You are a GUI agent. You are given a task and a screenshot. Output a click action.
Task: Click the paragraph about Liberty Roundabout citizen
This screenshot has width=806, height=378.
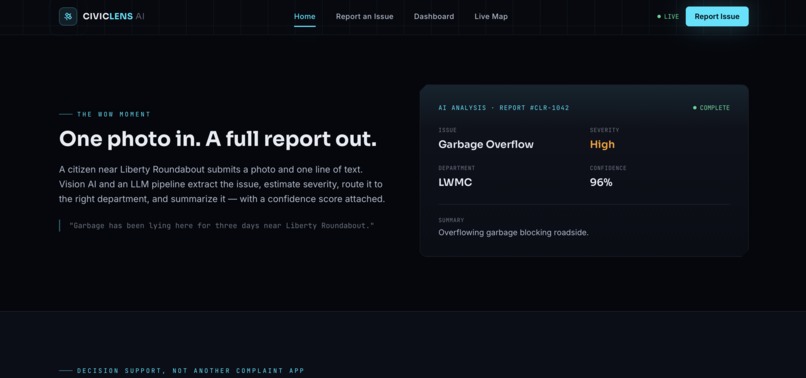pos(222,184)
